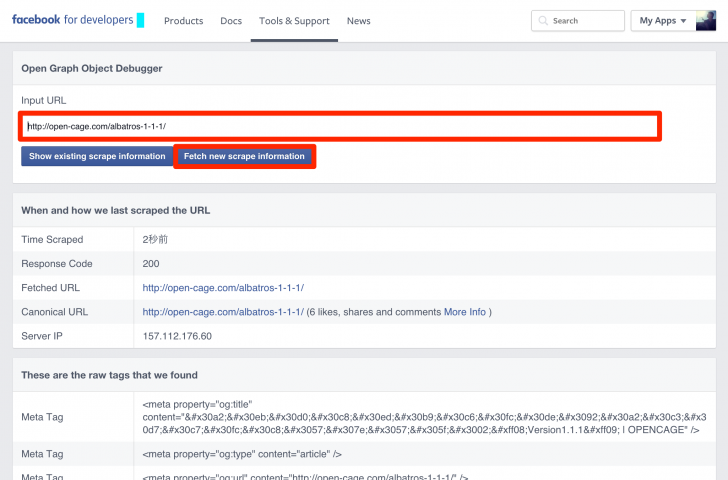The image size is (728, 480).
Task: Click the search magnifier icon
Action: [543, 20]
